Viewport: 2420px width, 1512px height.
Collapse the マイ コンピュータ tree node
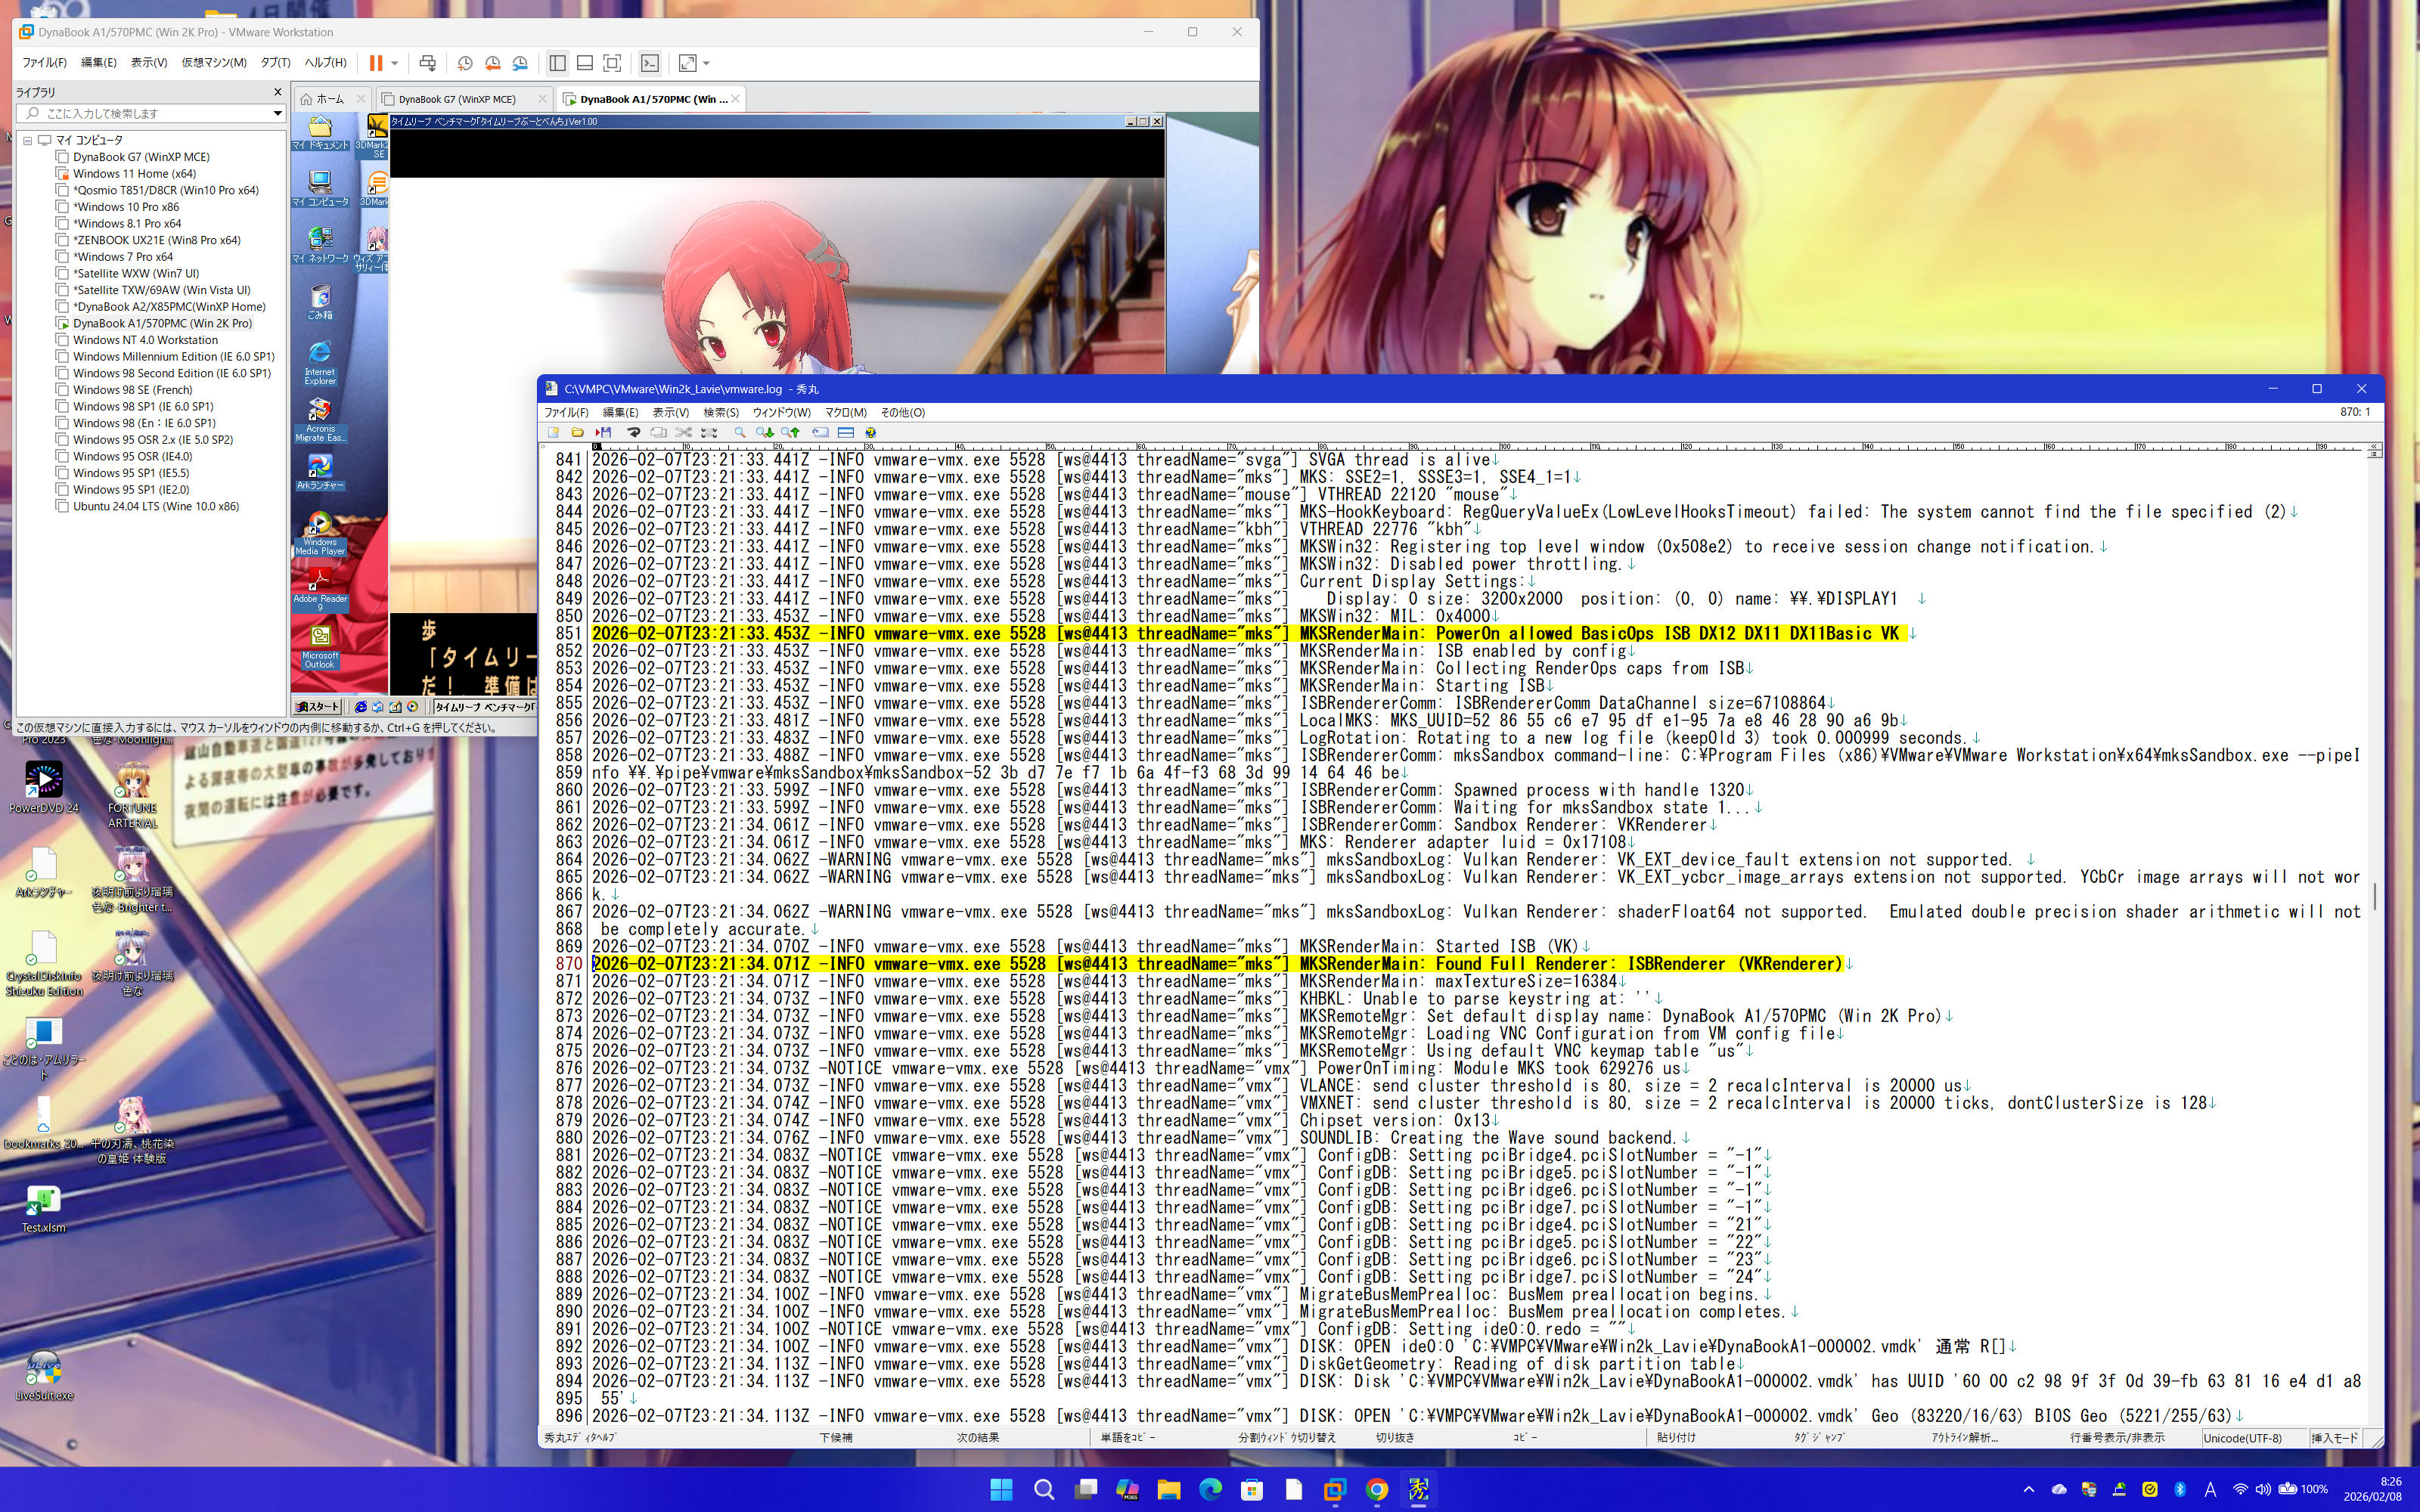28,140
